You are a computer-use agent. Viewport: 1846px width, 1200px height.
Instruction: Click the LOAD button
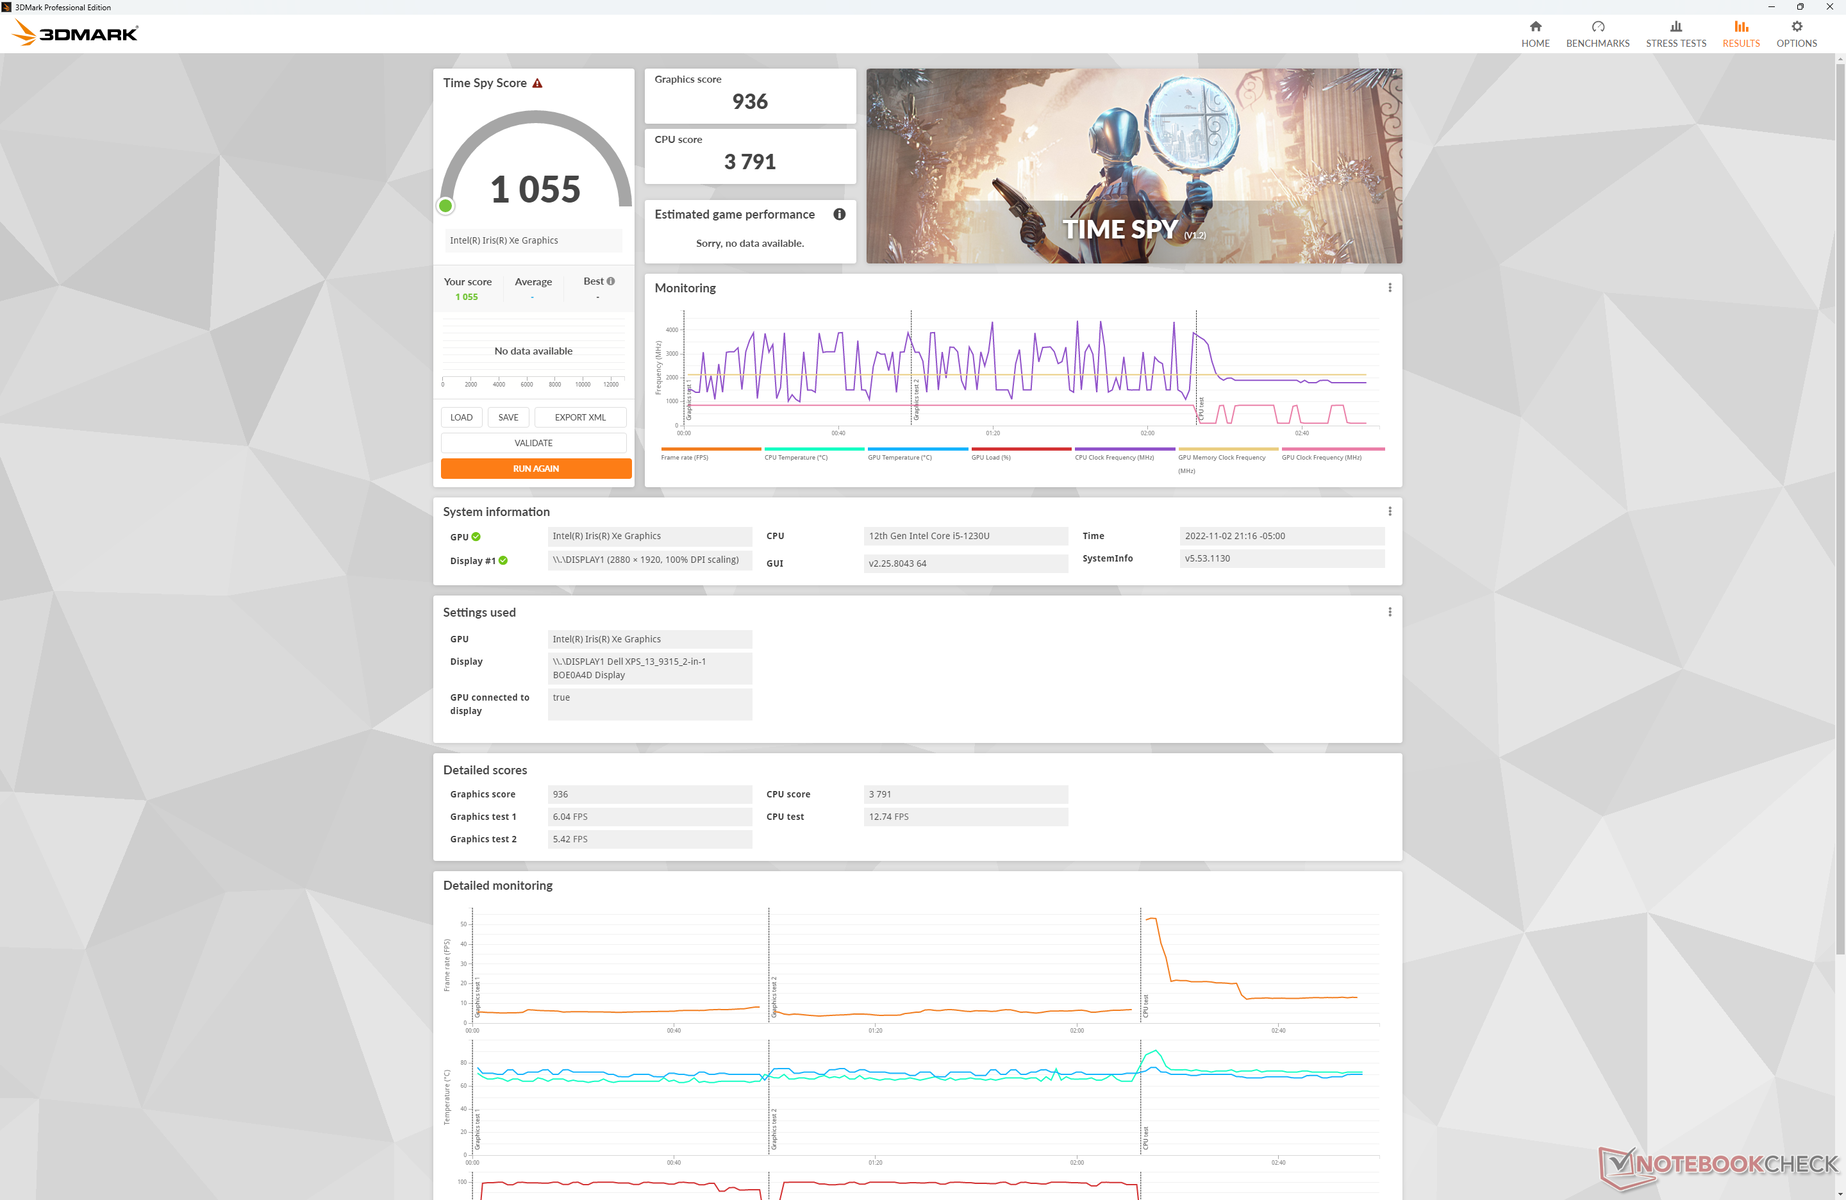point(461,418)
